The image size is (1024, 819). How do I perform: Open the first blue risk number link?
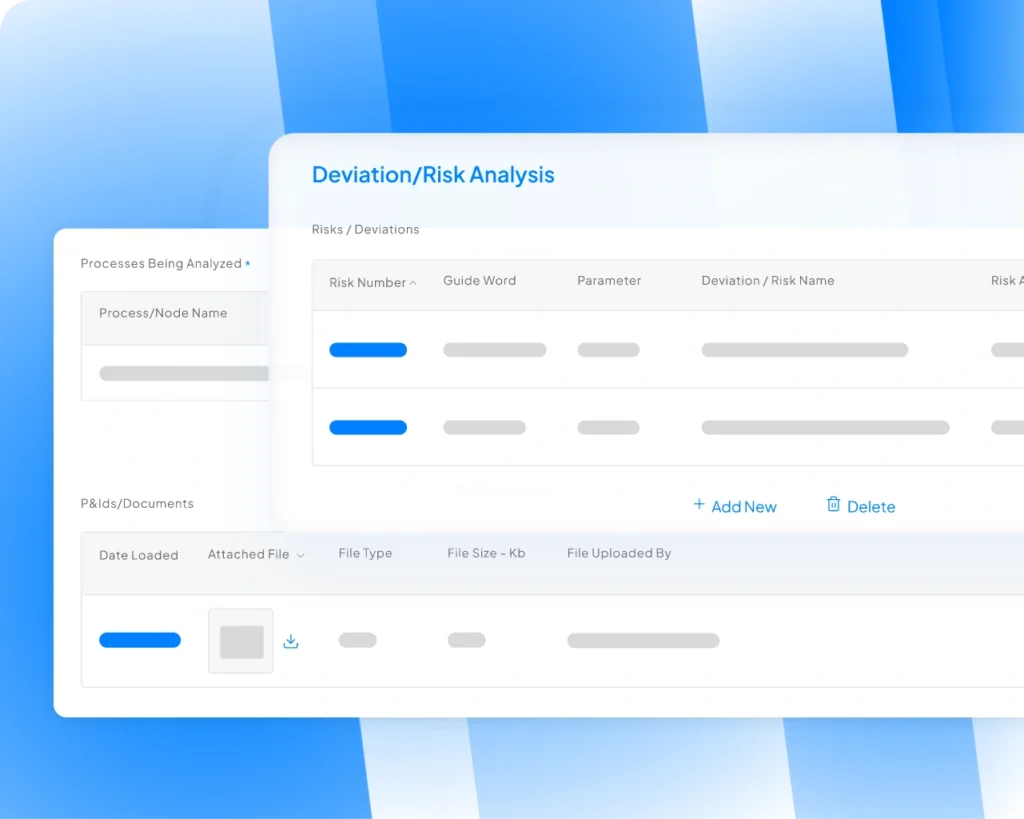[368, 350]
